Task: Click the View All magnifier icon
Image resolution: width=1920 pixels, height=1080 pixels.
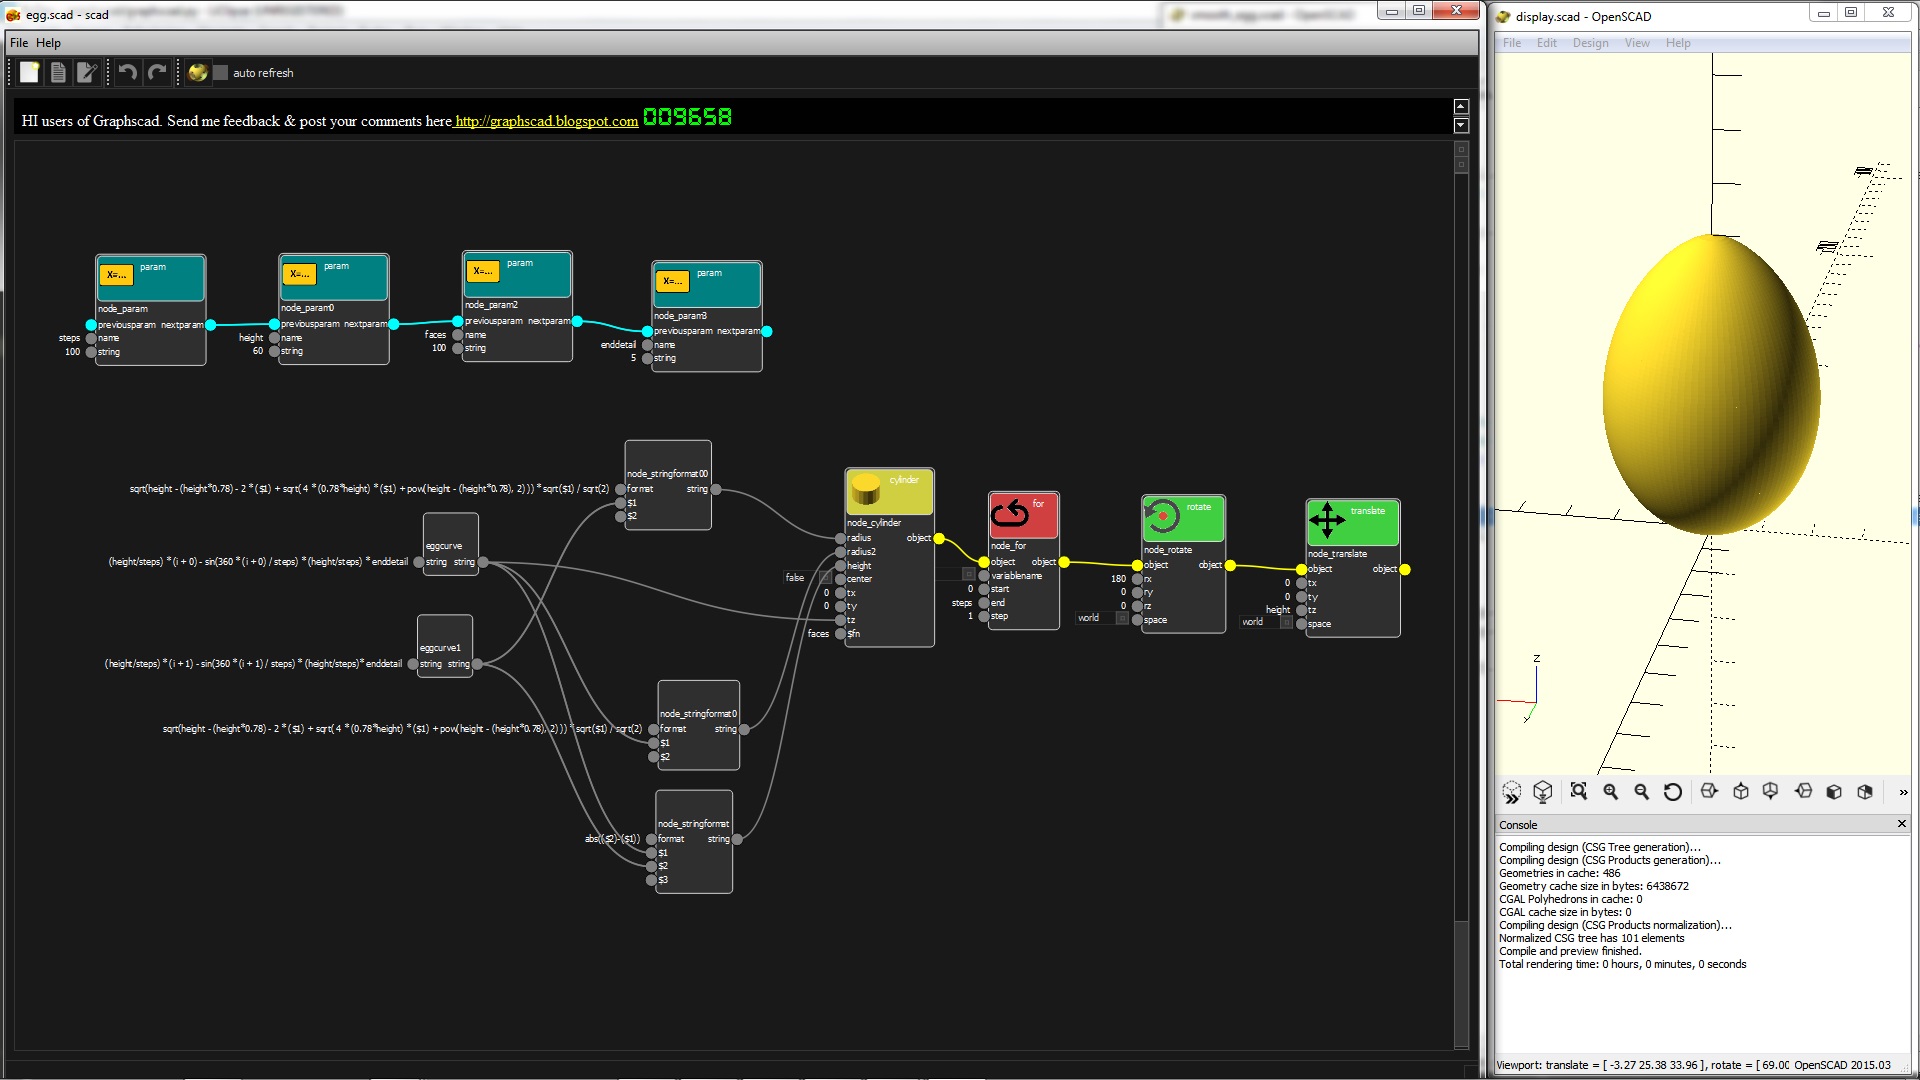Action: [x=1579, y=791]
